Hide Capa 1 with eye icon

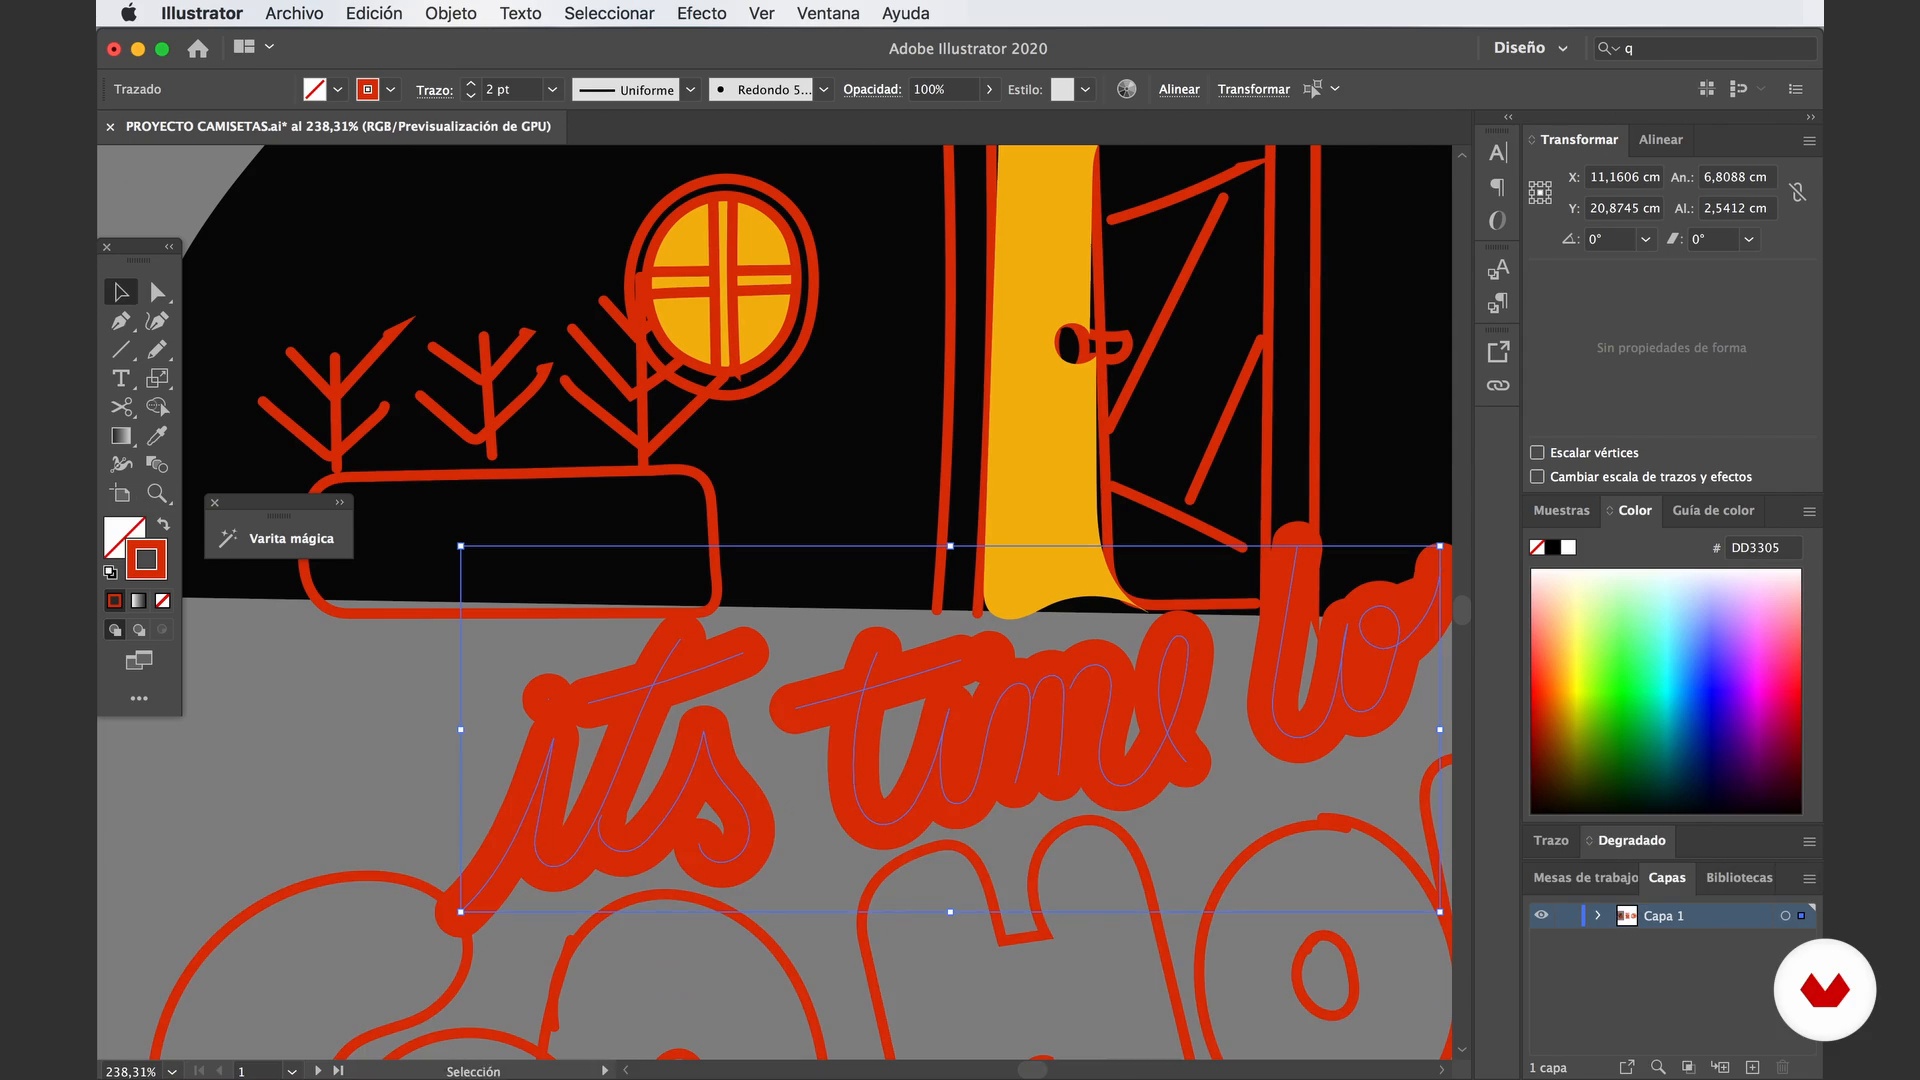pyautogui.click(x=1541, y=915)
